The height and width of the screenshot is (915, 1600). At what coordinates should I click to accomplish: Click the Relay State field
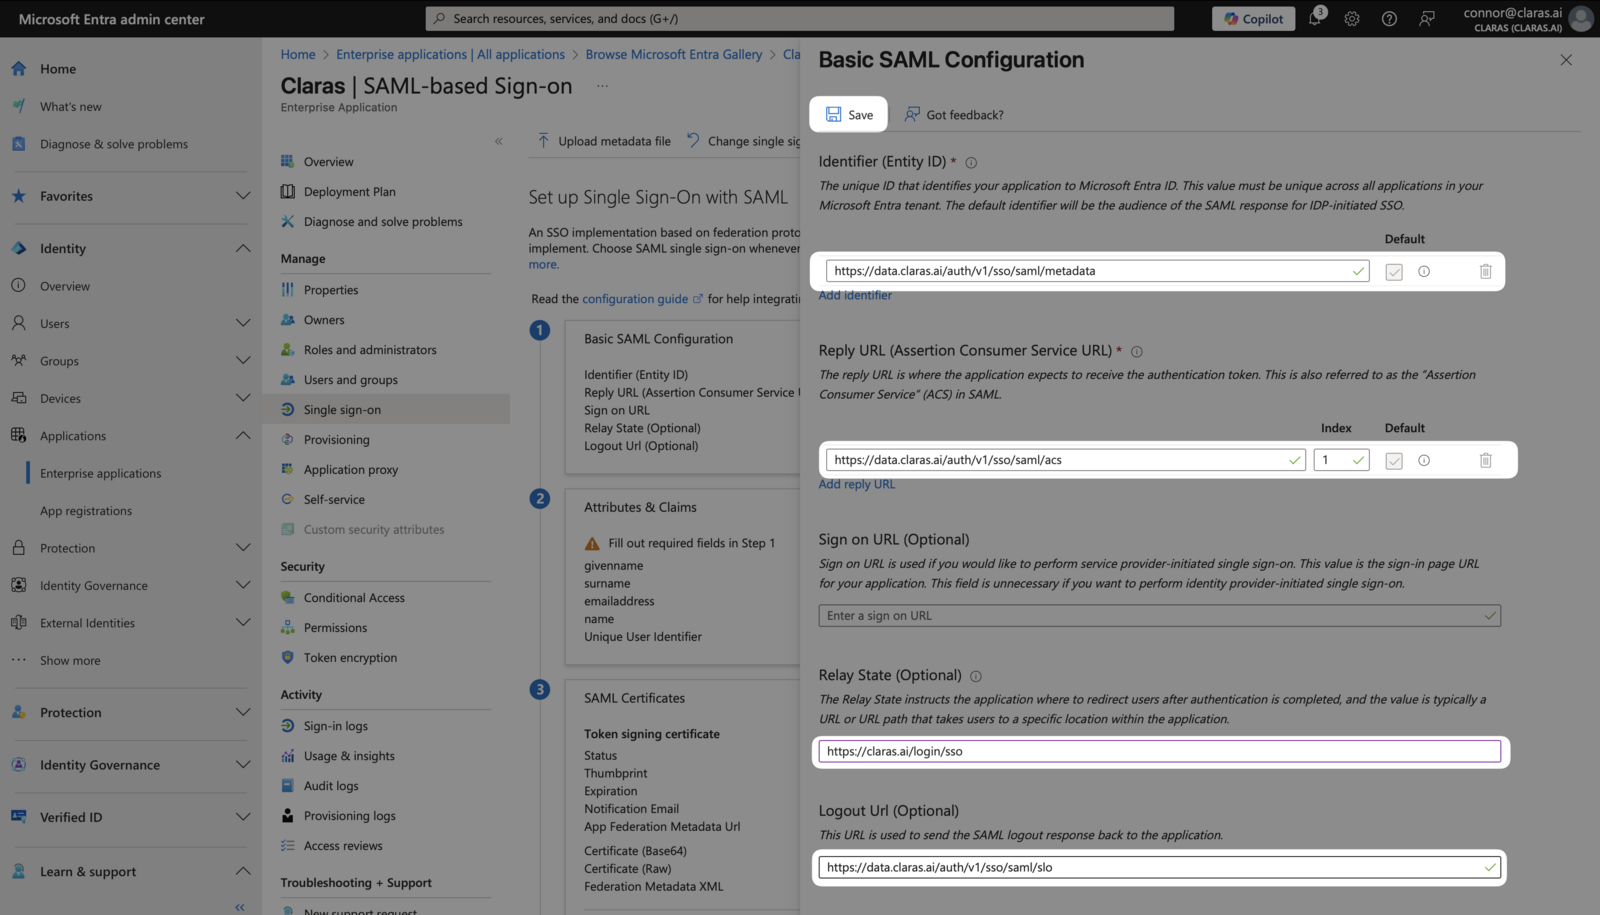coord(1159,751)
